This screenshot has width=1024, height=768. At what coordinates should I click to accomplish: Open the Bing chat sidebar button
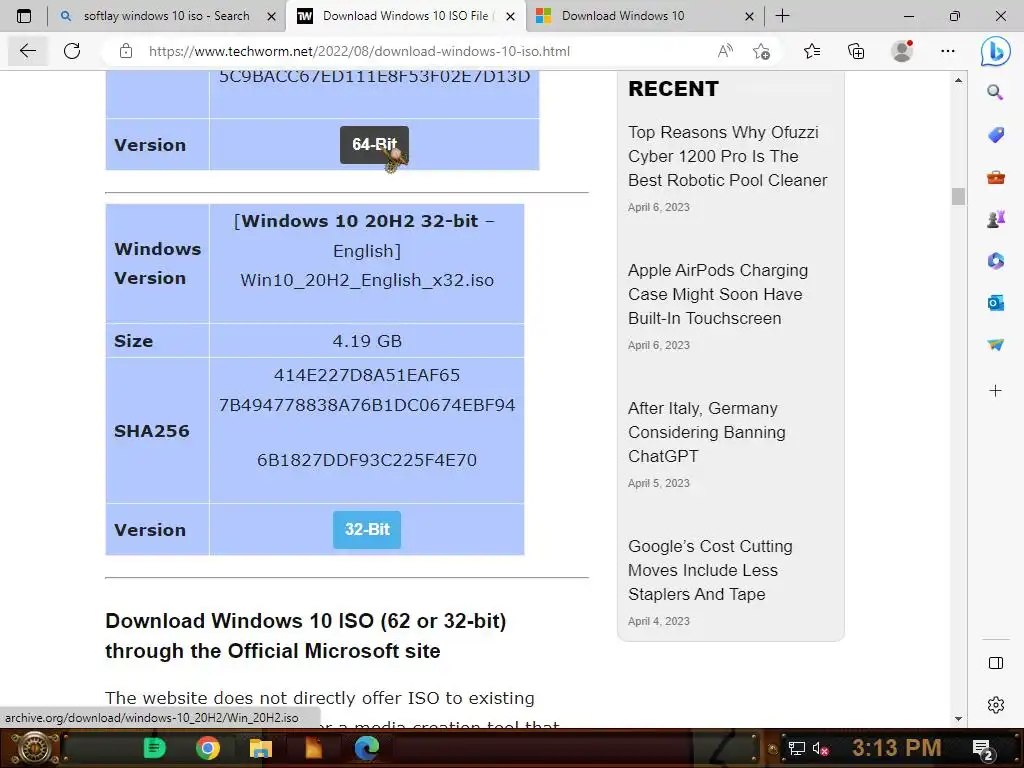coord(995,51)
